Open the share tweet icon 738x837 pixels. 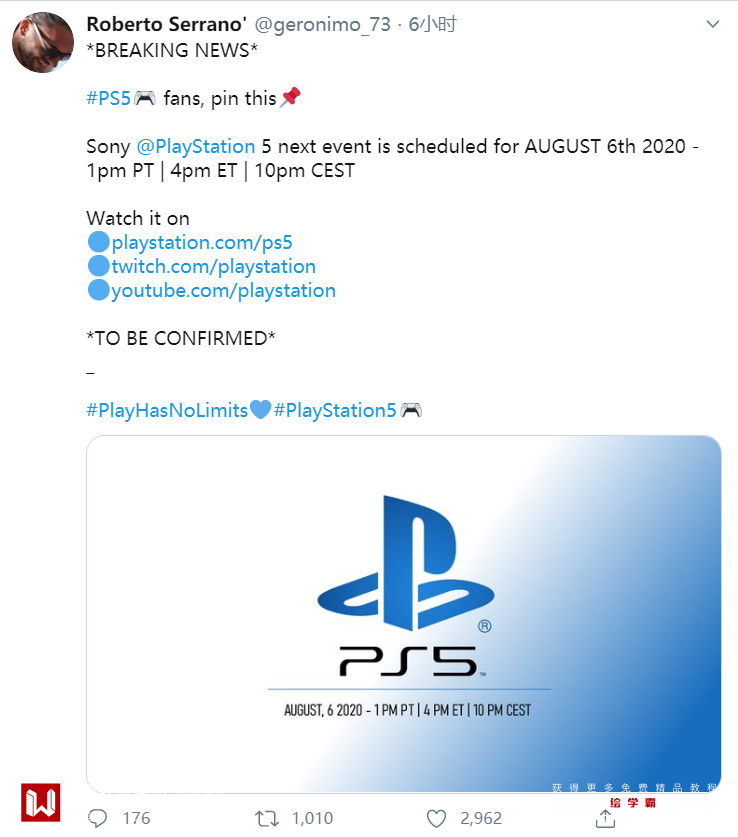(605, 818)
